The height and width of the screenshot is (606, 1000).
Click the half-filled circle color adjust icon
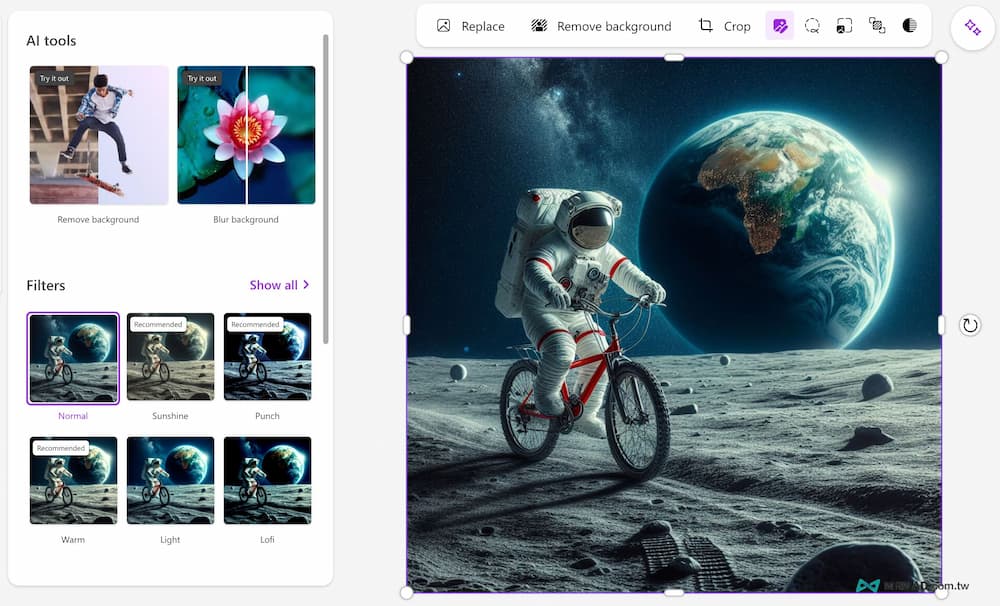[x=909, y=26]
